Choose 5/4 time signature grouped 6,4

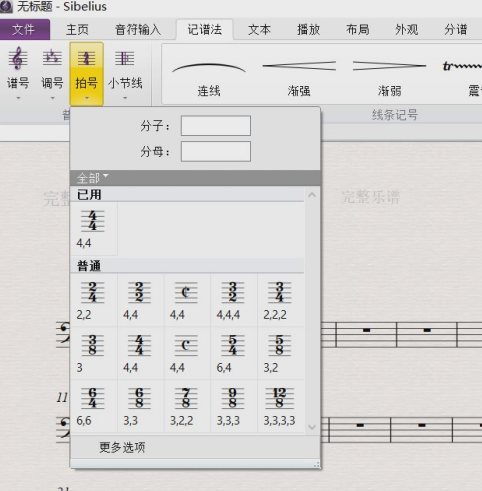[234, 353]
